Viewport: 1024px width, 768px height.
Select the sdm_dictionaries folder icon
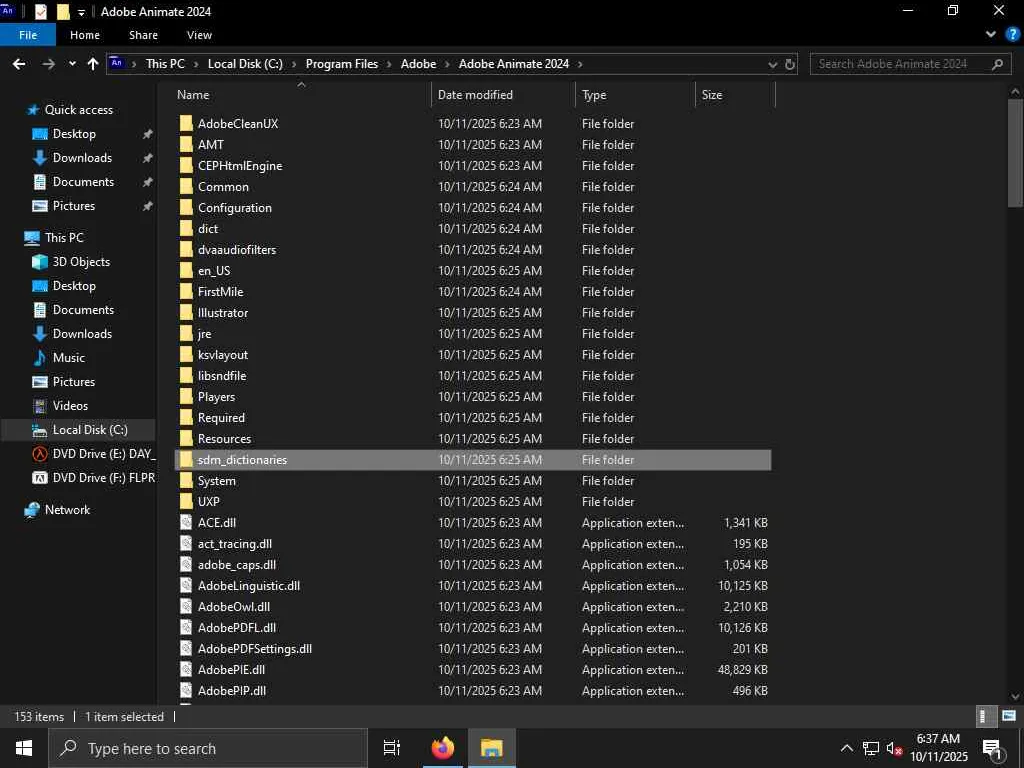pos(186,460)
